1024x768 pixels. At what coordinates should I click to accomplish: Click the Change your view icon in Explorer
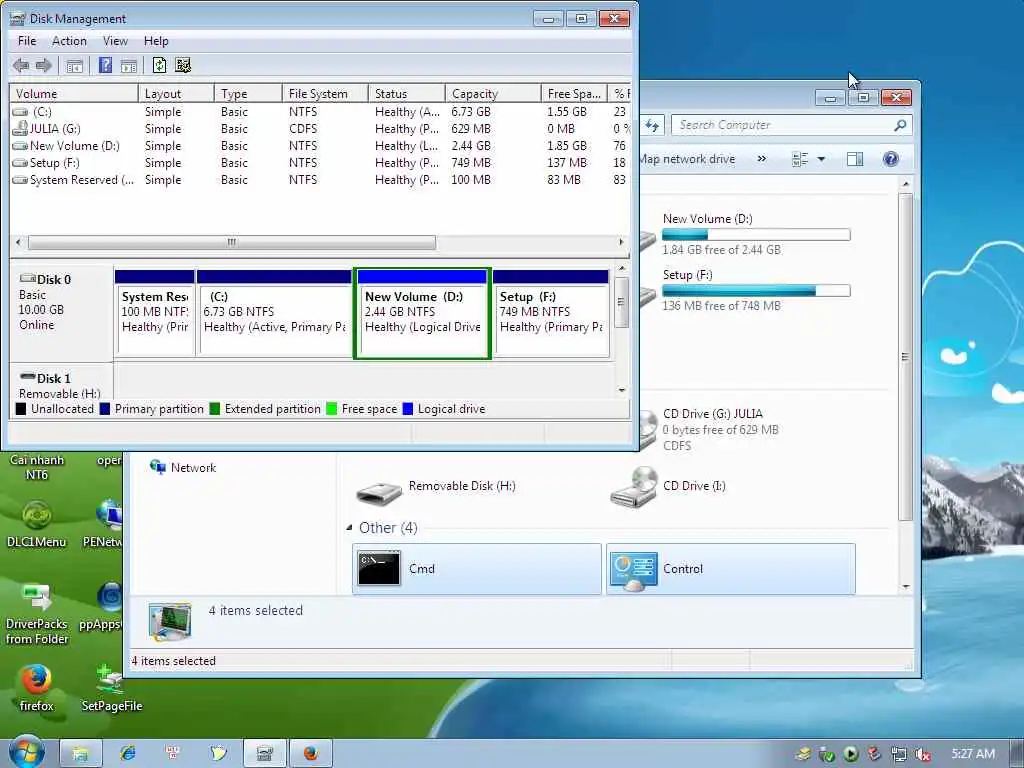pyautogui.click(x=800, y=159)
